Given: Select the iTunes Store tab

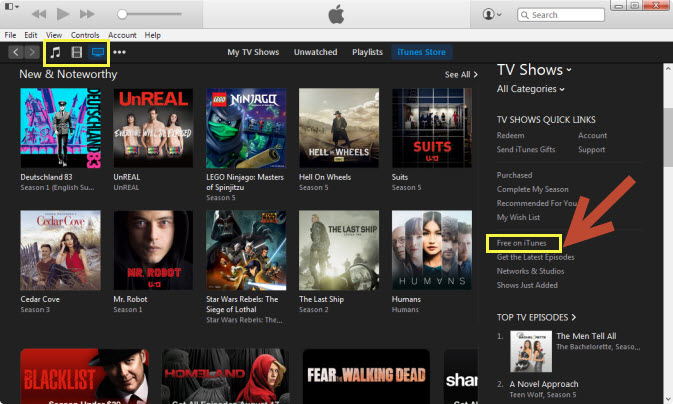Looking at the screenshot, I should [x=421, y=52].
